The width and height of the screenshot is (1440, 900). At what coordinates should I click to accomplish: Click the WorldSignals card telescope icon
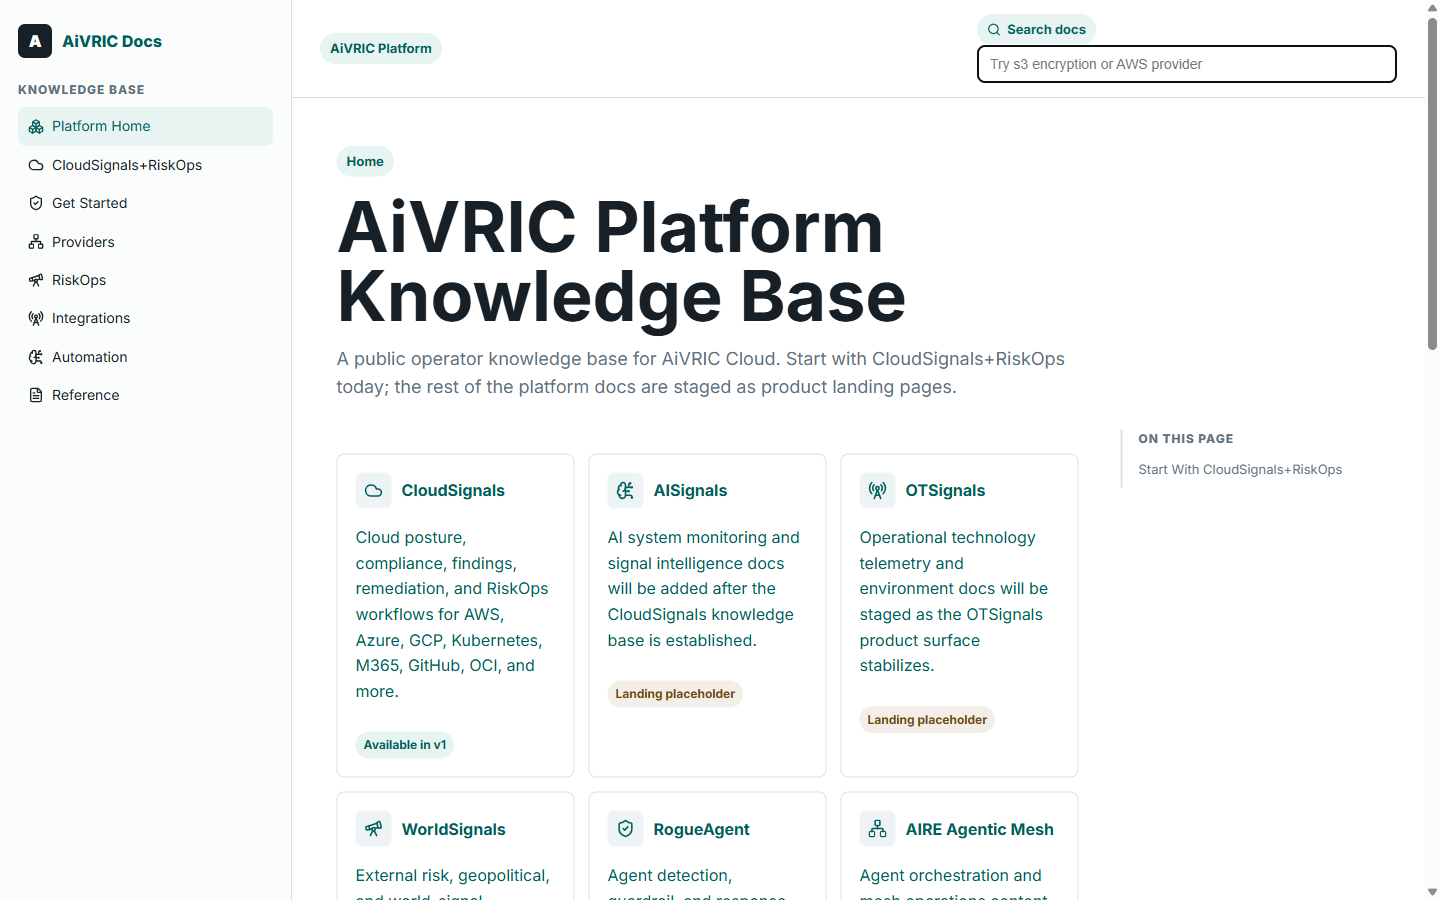(373, 829)
